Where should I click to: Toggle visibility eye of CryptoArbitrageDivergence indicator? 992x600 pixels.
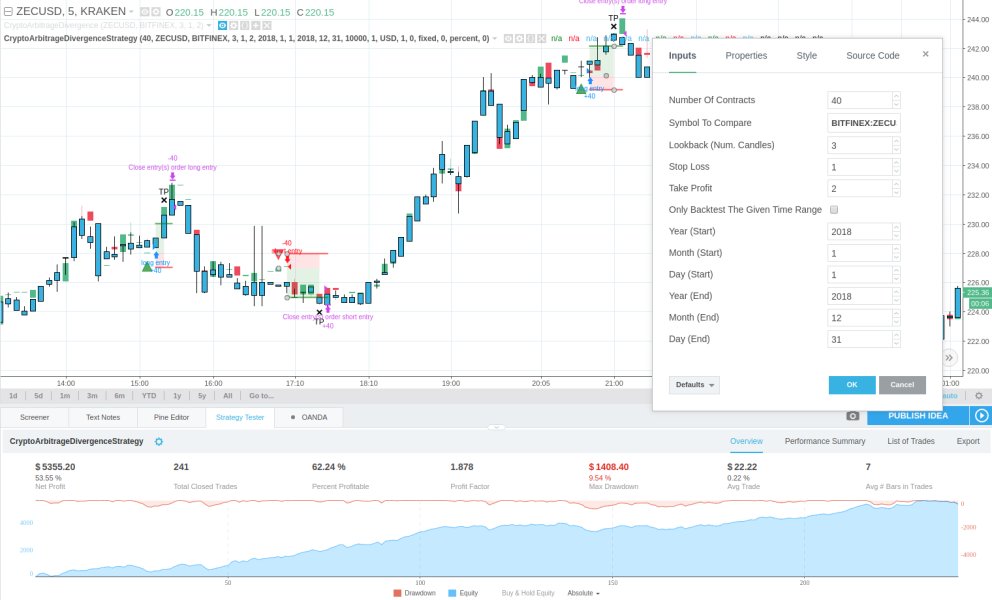222,25
